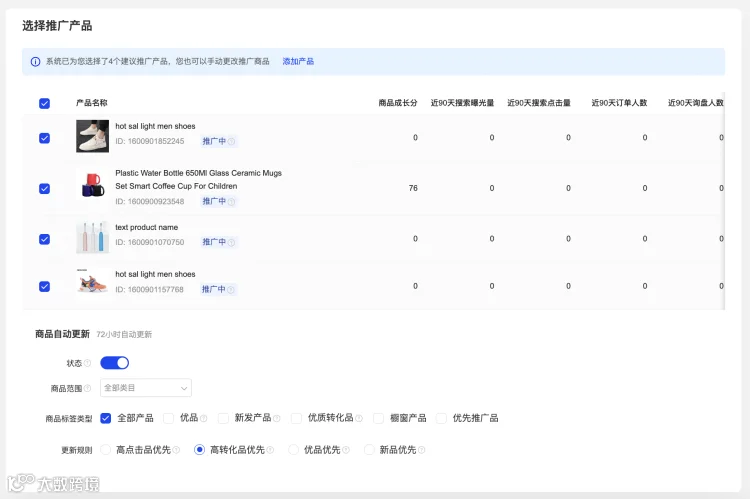Select the 高点击品优先 radio option
The height and width of the screenshot is (499, 750).
106,450
